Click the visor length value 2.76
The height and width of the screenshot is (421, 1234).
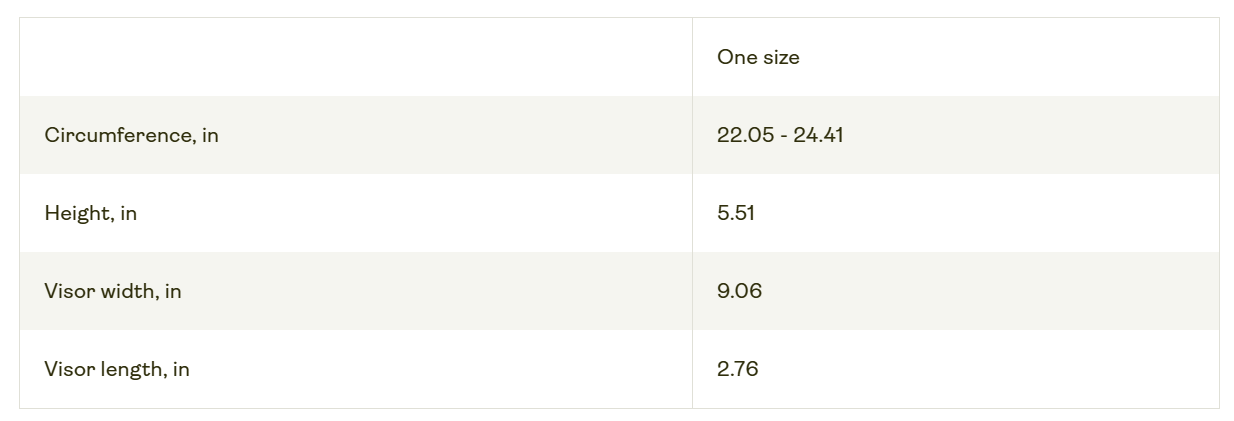click(737, 369)
